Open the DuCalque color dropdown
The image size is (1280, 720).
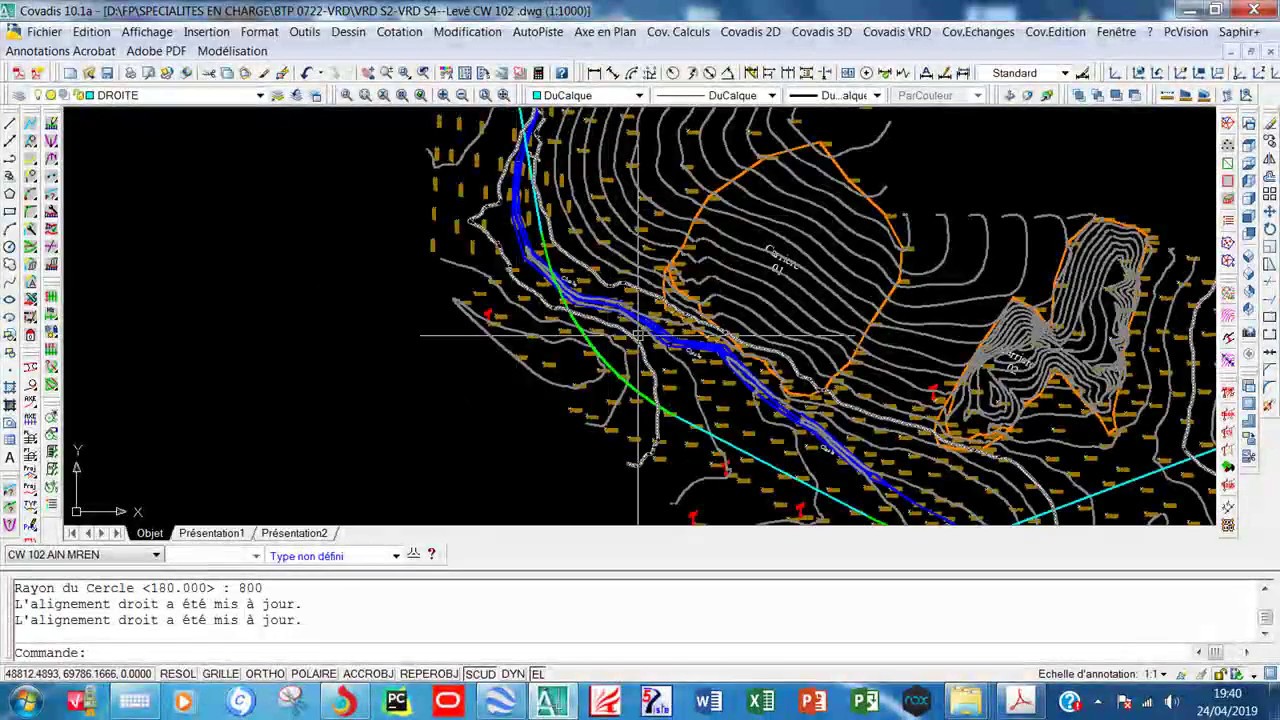(639, 96)
